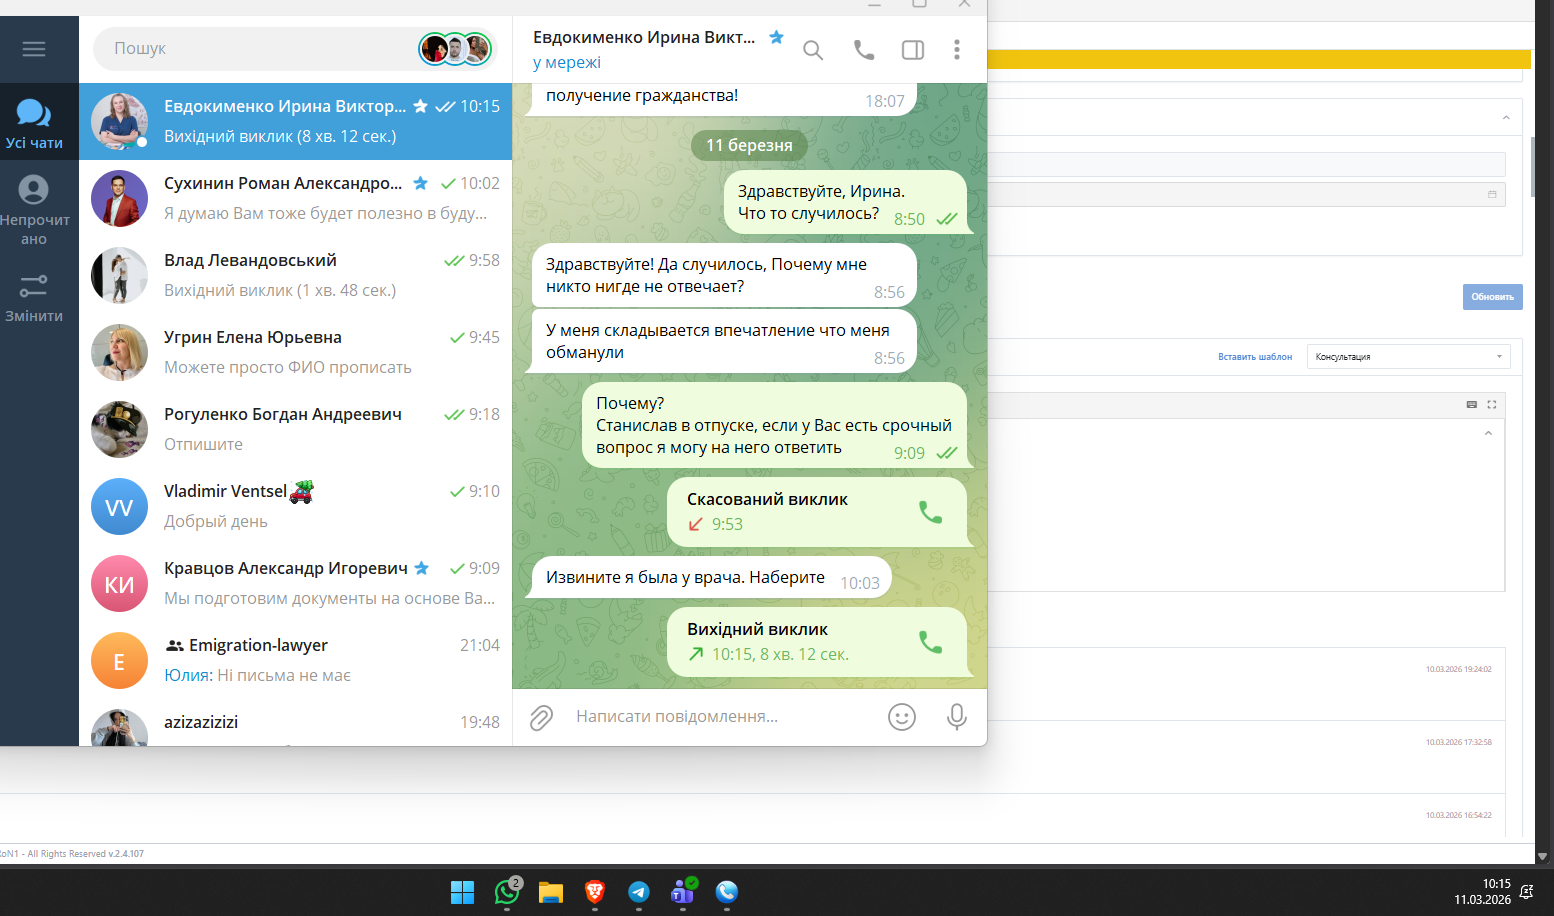Click the 11 березня date badge
Image resolution: width=1554 pixels, height=916 pixels.
point(749,145)
